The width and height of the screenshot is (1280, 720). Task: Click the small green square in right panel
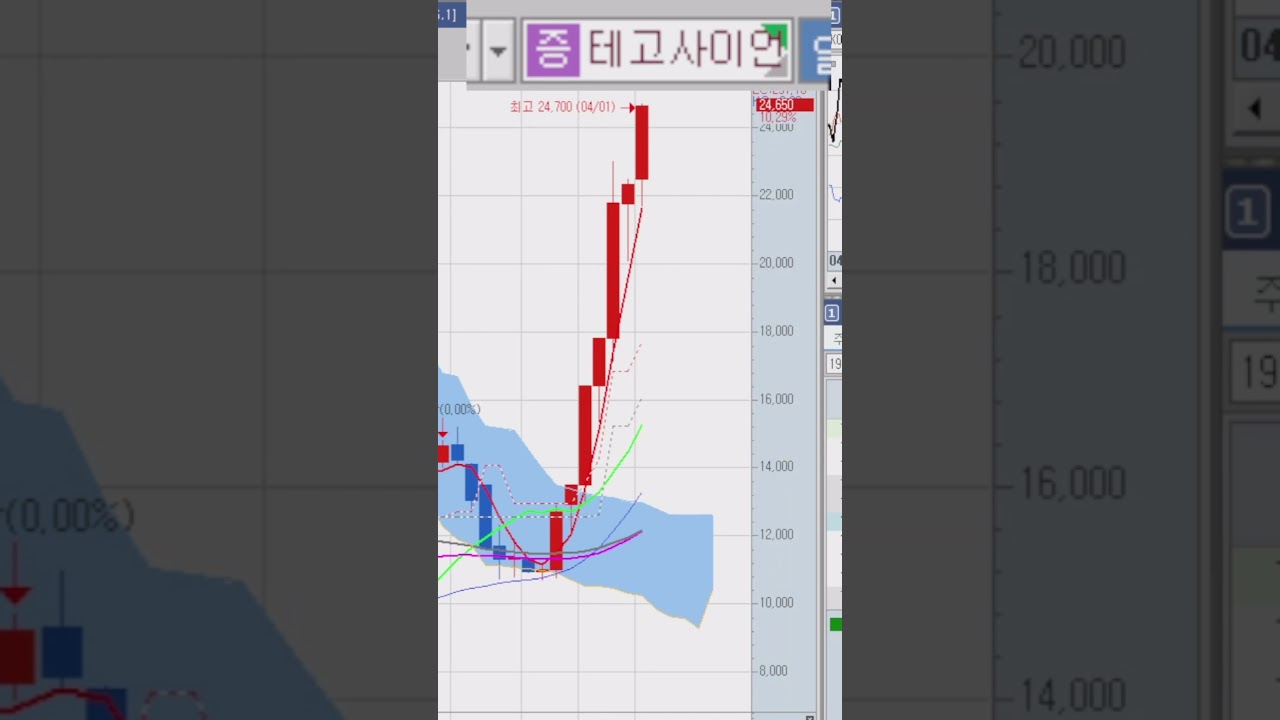(836, 624)
